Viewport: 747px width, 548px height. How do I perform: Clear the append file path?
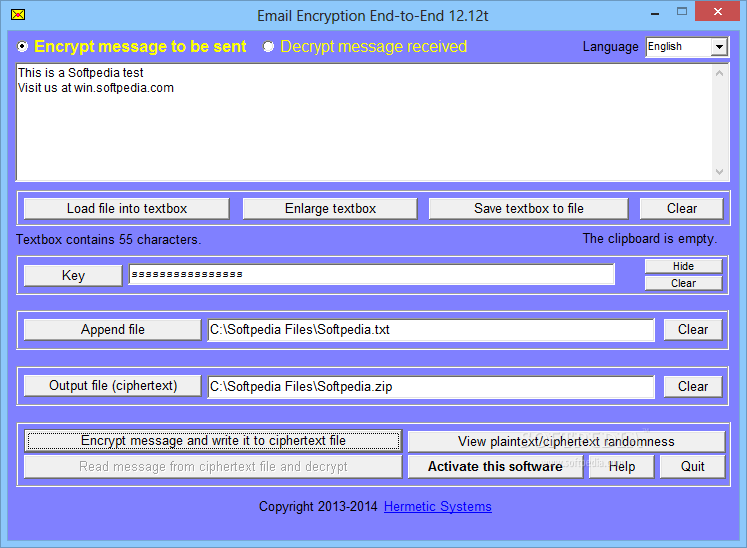click(x=693, y=330)
